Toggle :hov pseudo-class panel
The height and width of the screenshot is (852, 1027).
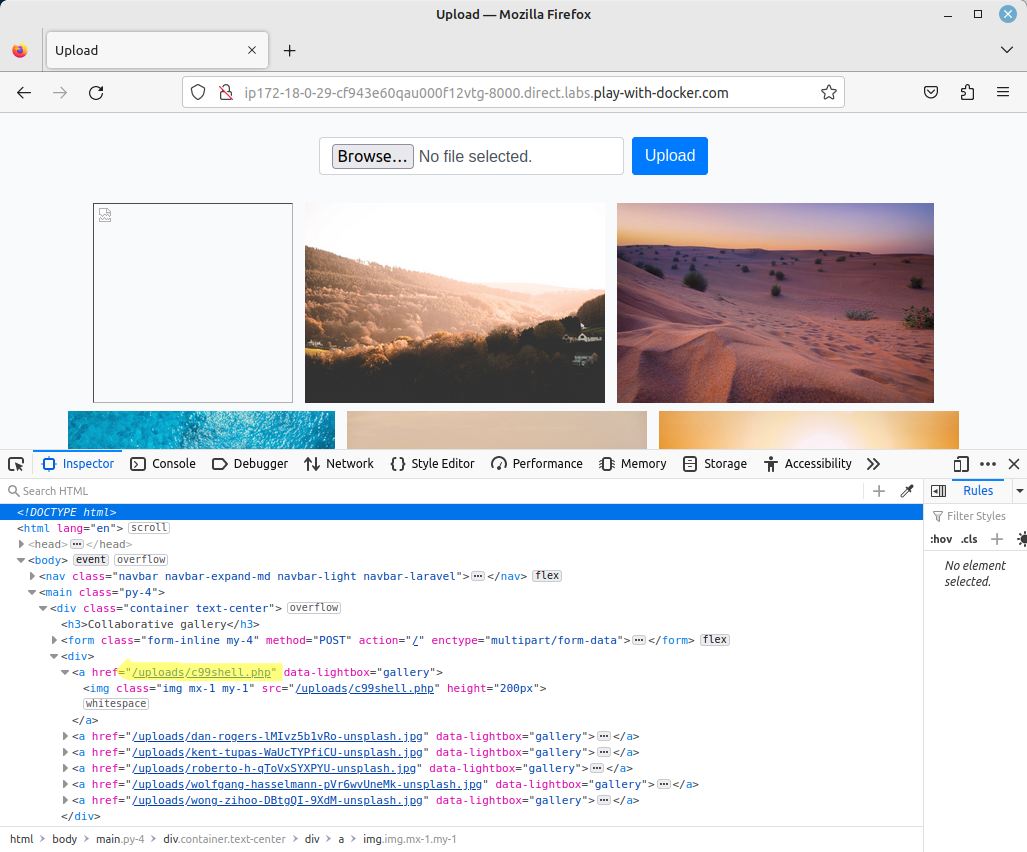[941, 539]
